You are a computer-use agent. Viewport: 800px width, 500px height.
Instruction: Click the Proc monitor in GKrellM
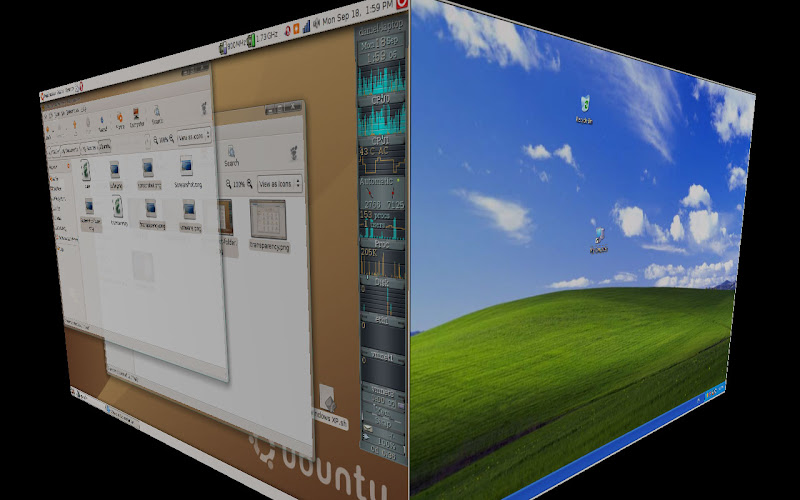tap(382, 224)
